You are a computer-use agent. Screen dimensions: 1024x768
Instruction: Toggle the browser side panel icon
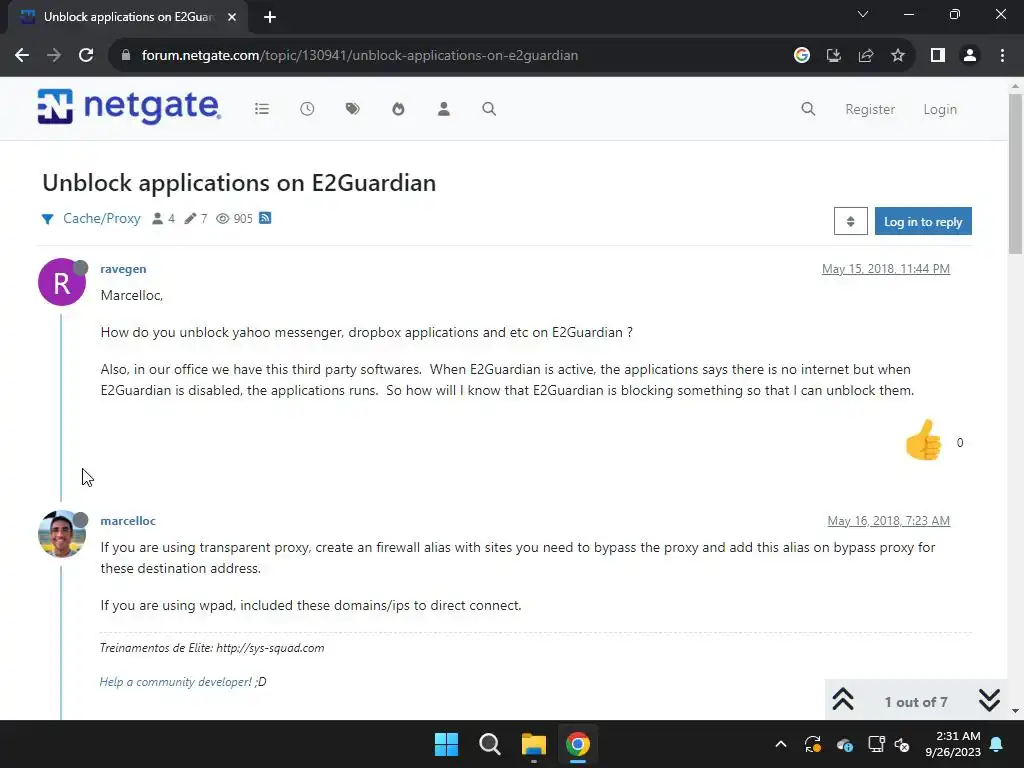938,56
